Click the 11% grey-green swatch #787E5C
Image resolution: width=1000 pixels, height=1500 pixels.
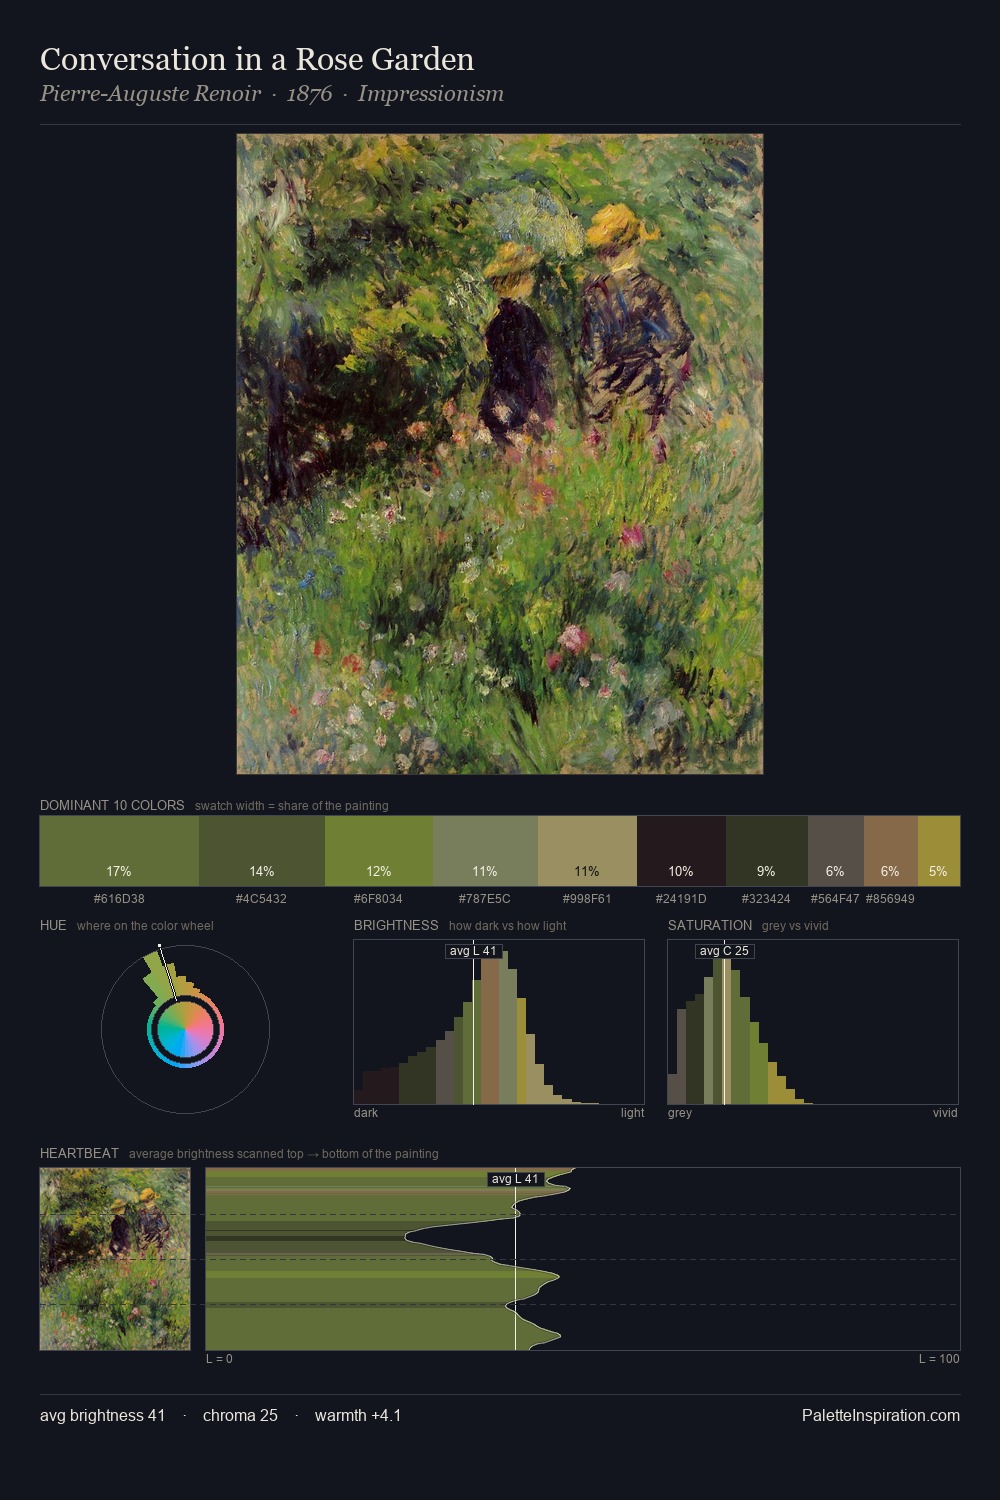point(485,851)
